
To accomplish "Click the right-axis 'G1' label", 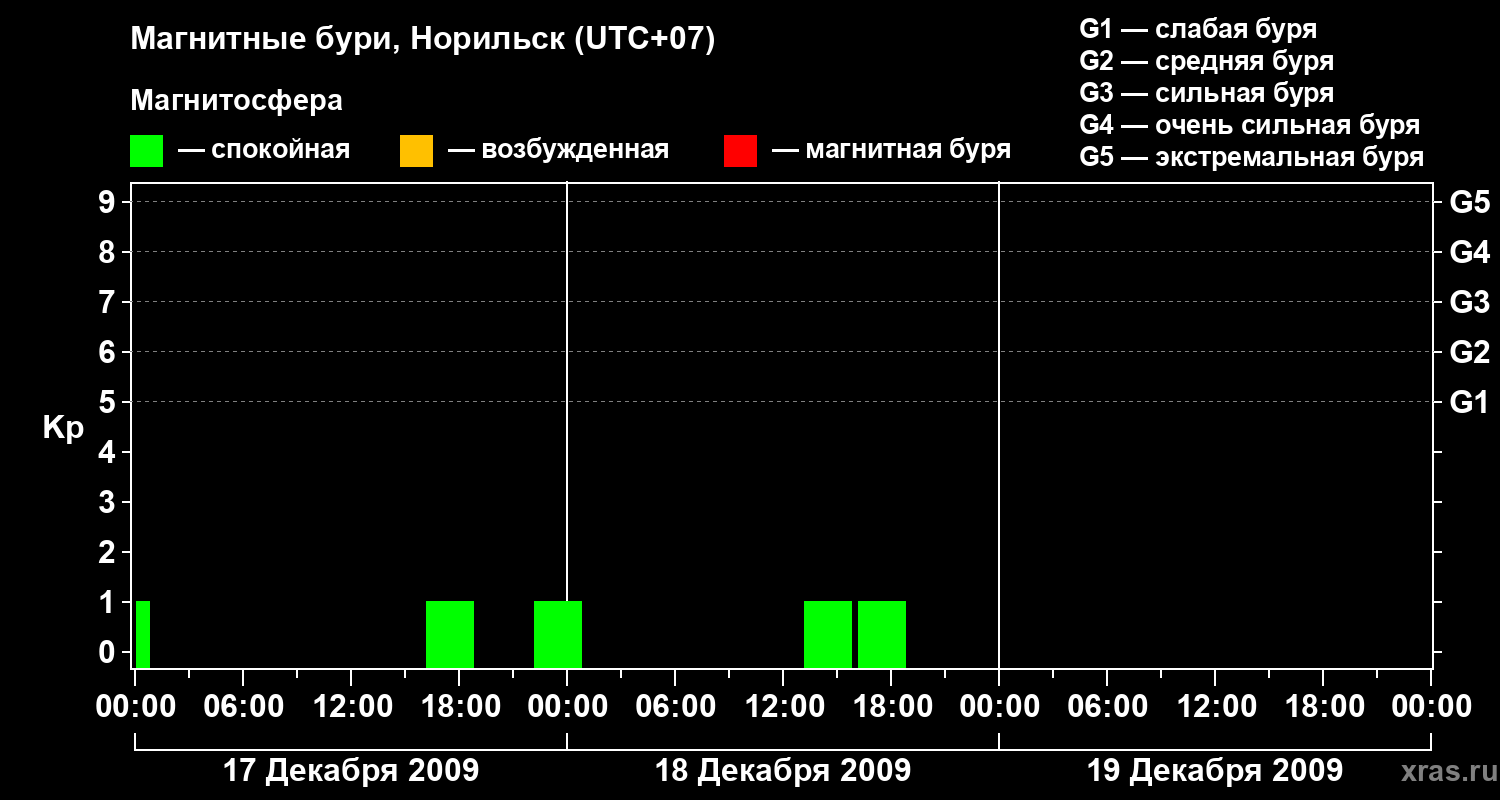I will (1470, 402).
